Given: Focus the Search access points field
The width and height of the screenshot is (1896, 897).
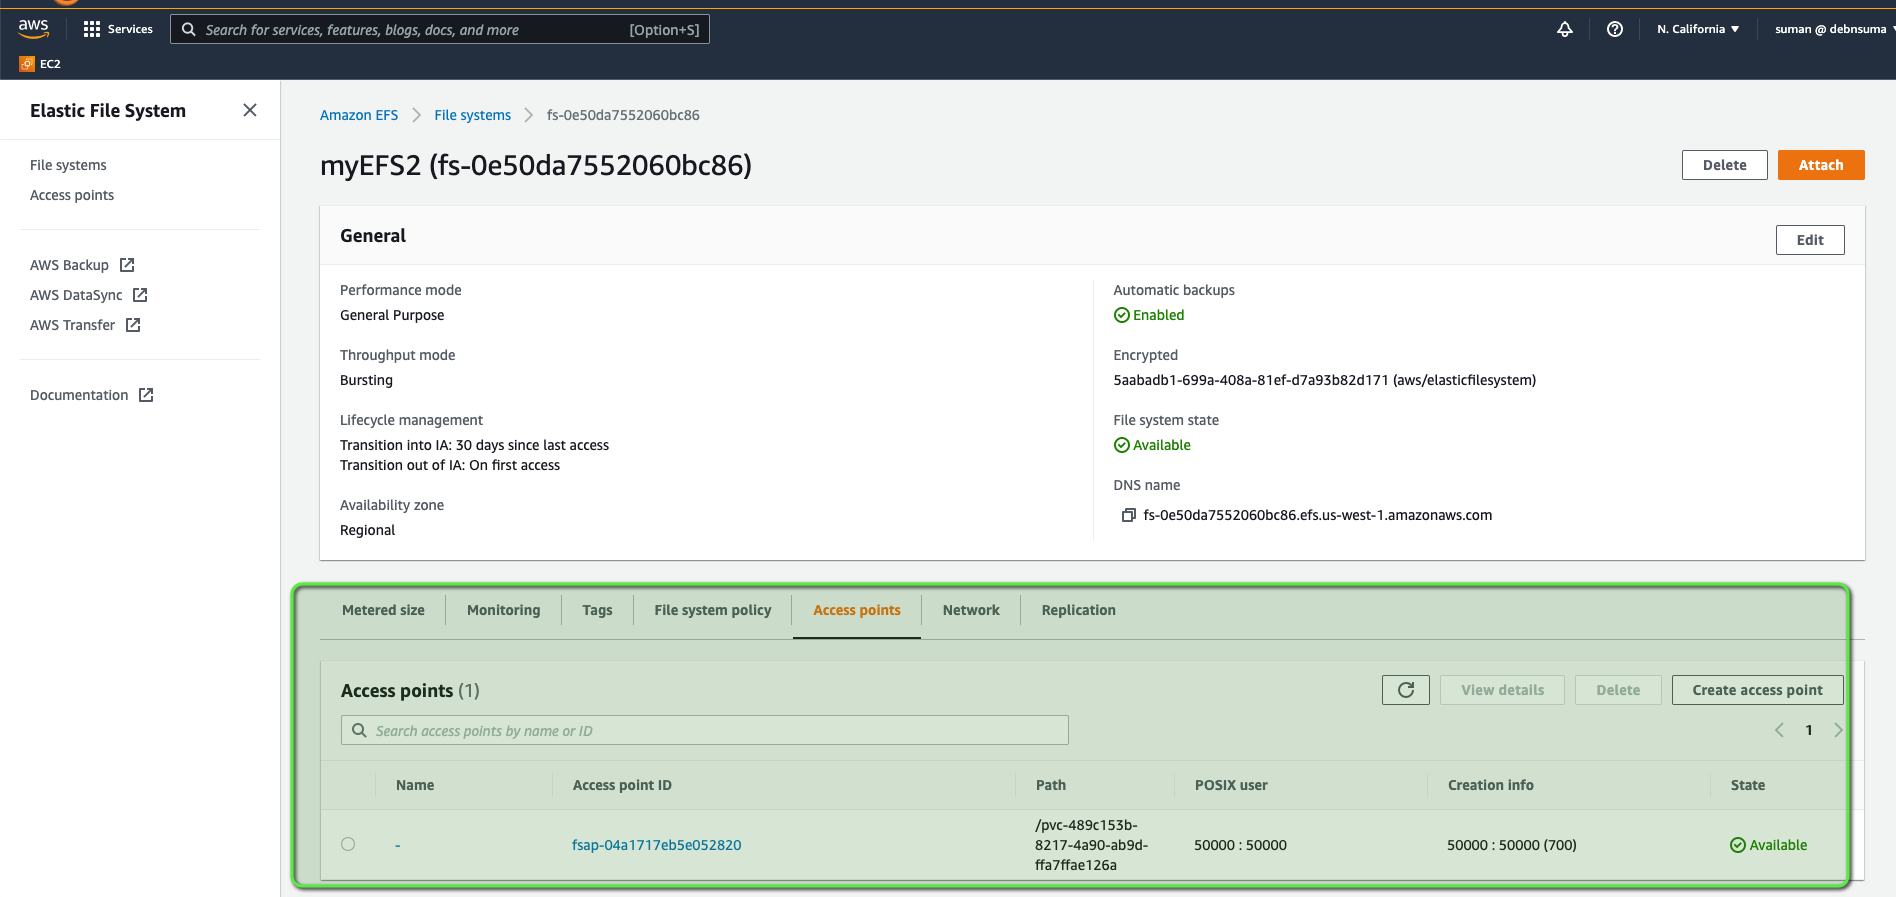Looking at the screenshot, I should pyautogui.click(x=705, y=730).
